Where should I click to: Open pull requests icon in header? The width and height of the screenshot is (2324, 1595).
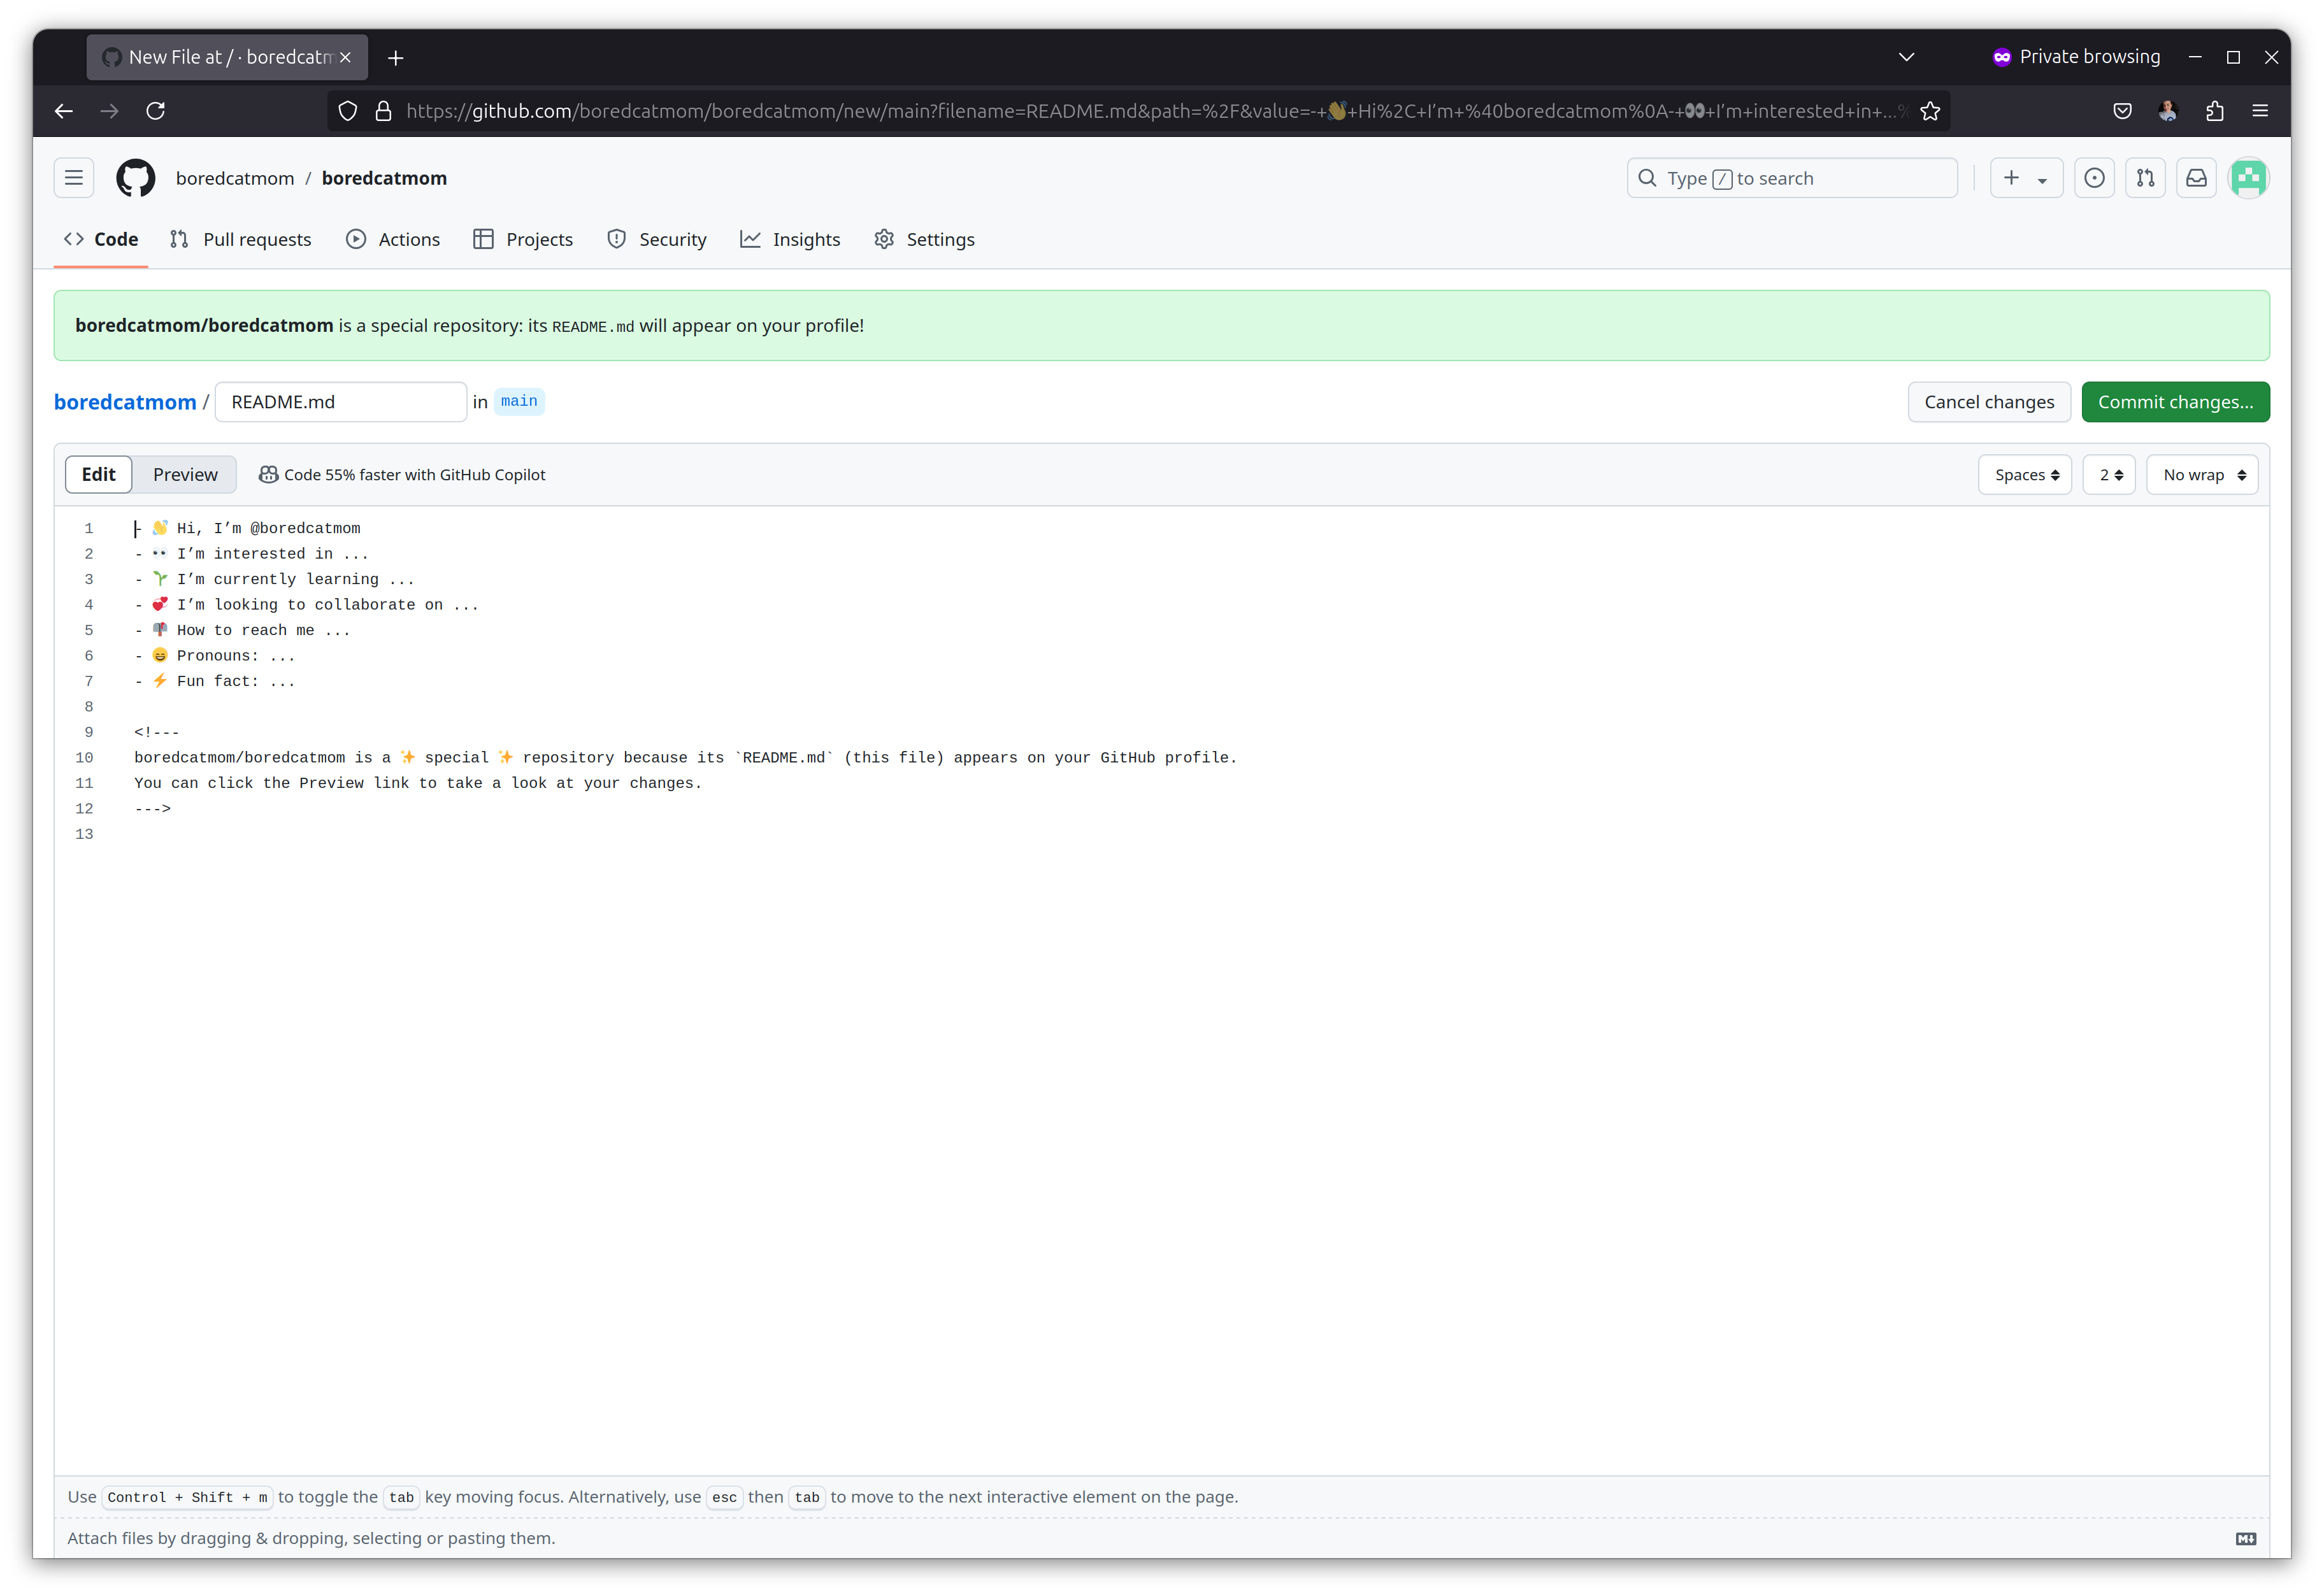pos(2145,178)
